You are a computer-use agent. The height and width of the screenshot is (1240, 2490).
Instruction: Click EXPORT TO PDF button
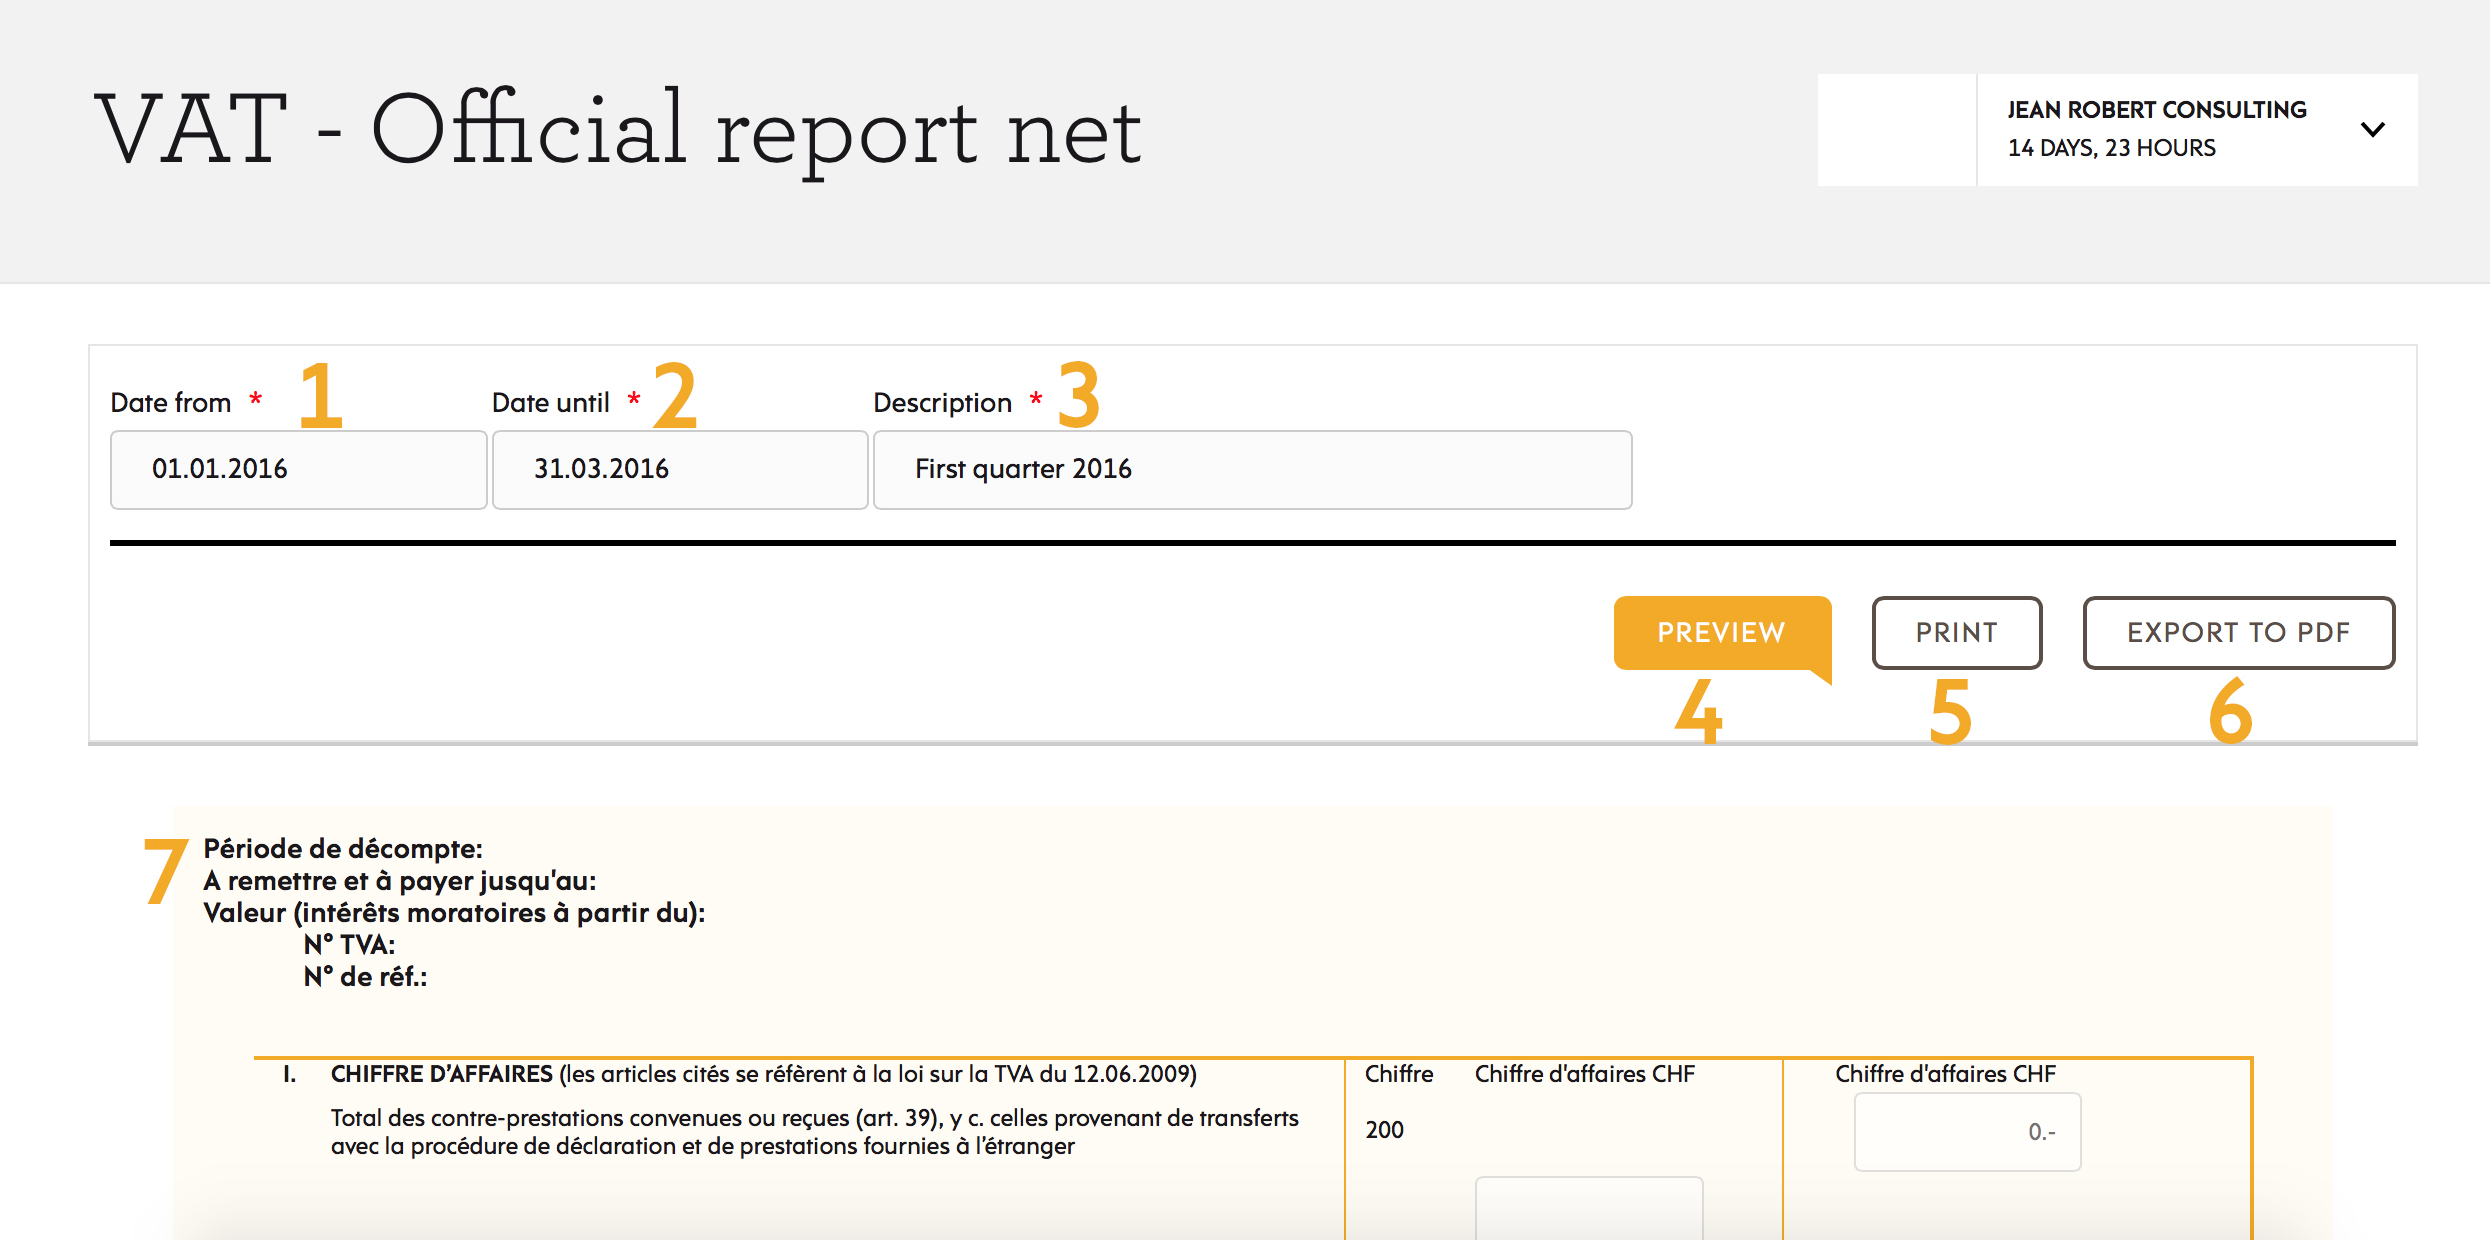click(x=2238, y=632)
